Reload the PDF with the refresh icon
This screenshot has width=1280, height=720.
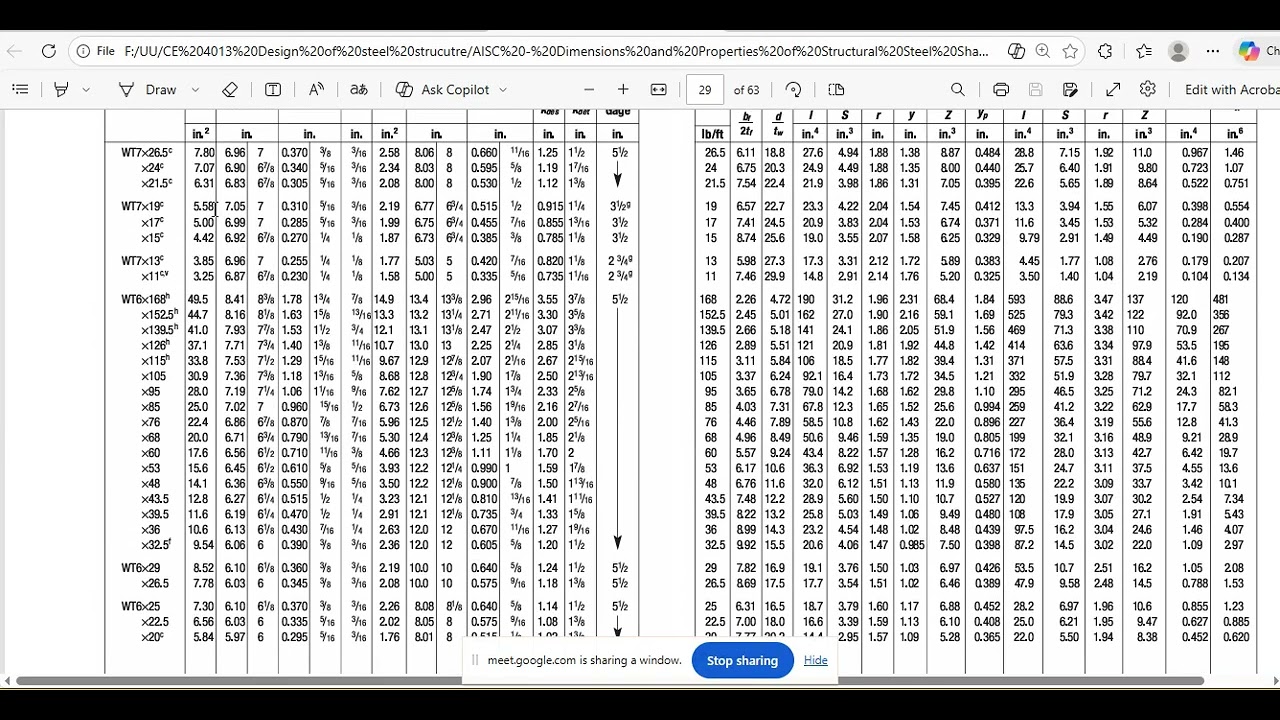[x=48, y=51]
